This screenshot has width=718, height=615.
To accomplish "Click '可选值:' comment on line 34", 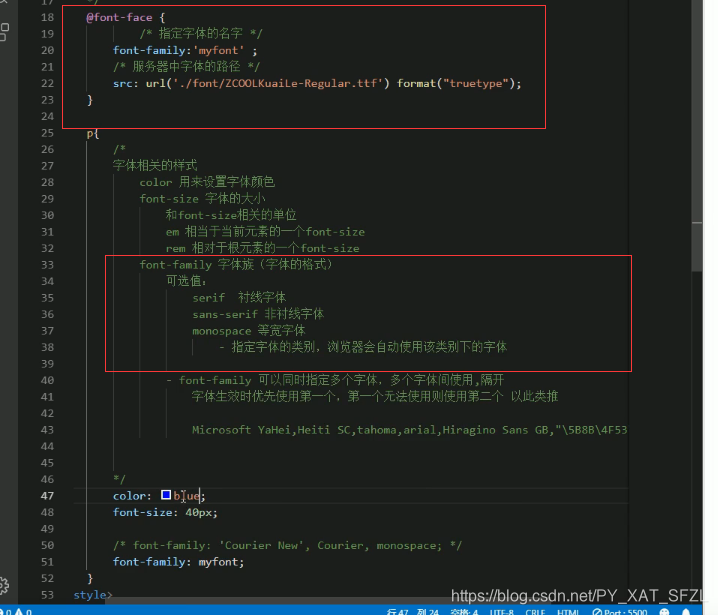I will (x=186, y=281).
